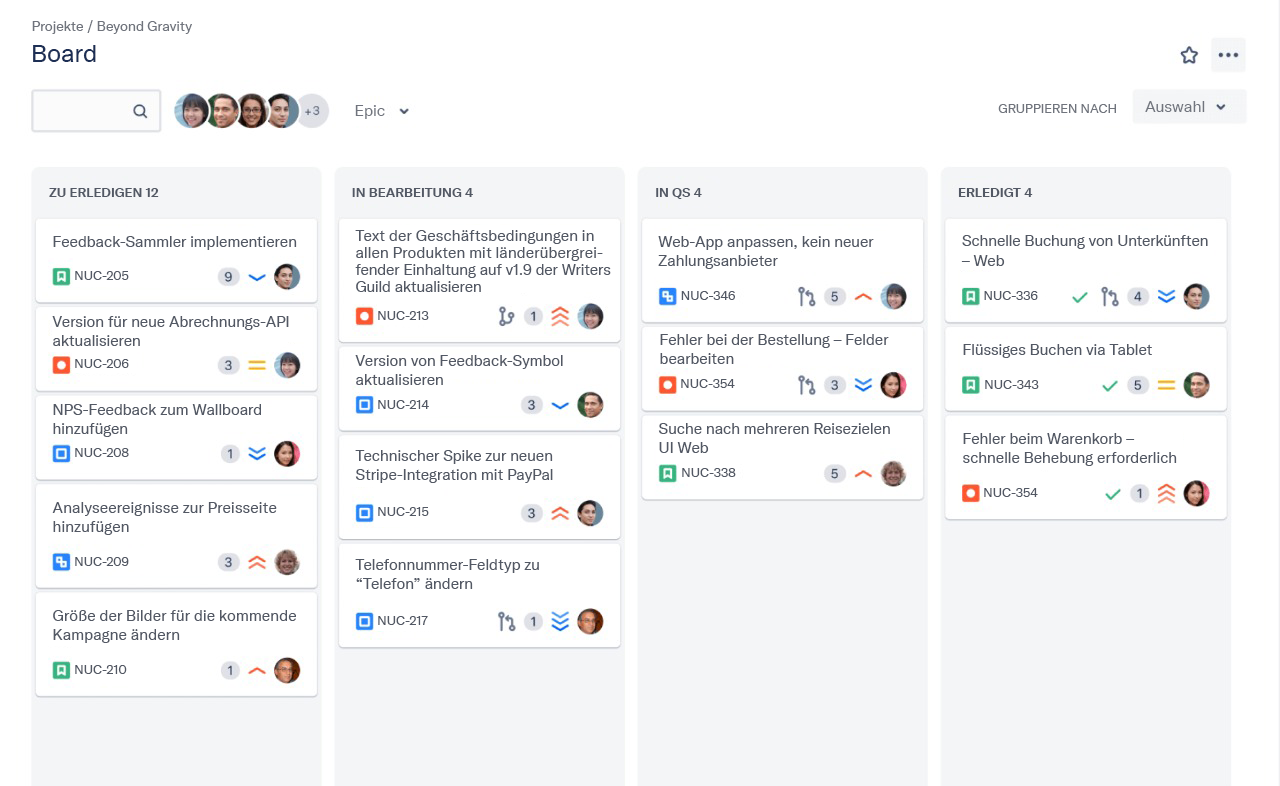Open assignee avatar on NUC-338 card

(893, 474)
